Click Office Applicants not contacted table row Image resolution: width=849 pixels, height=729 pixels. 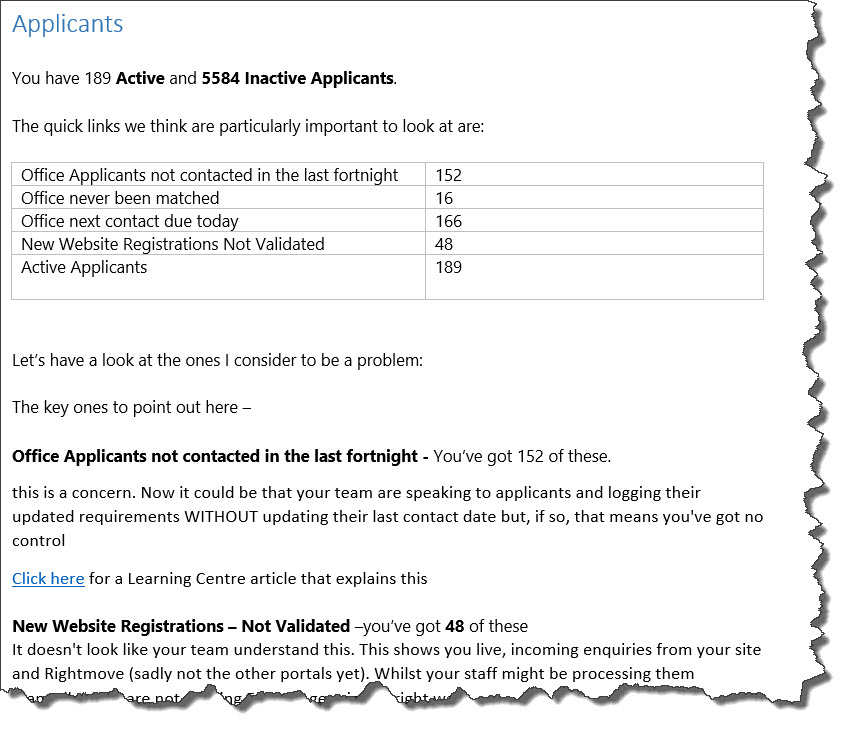click(387, 174)
